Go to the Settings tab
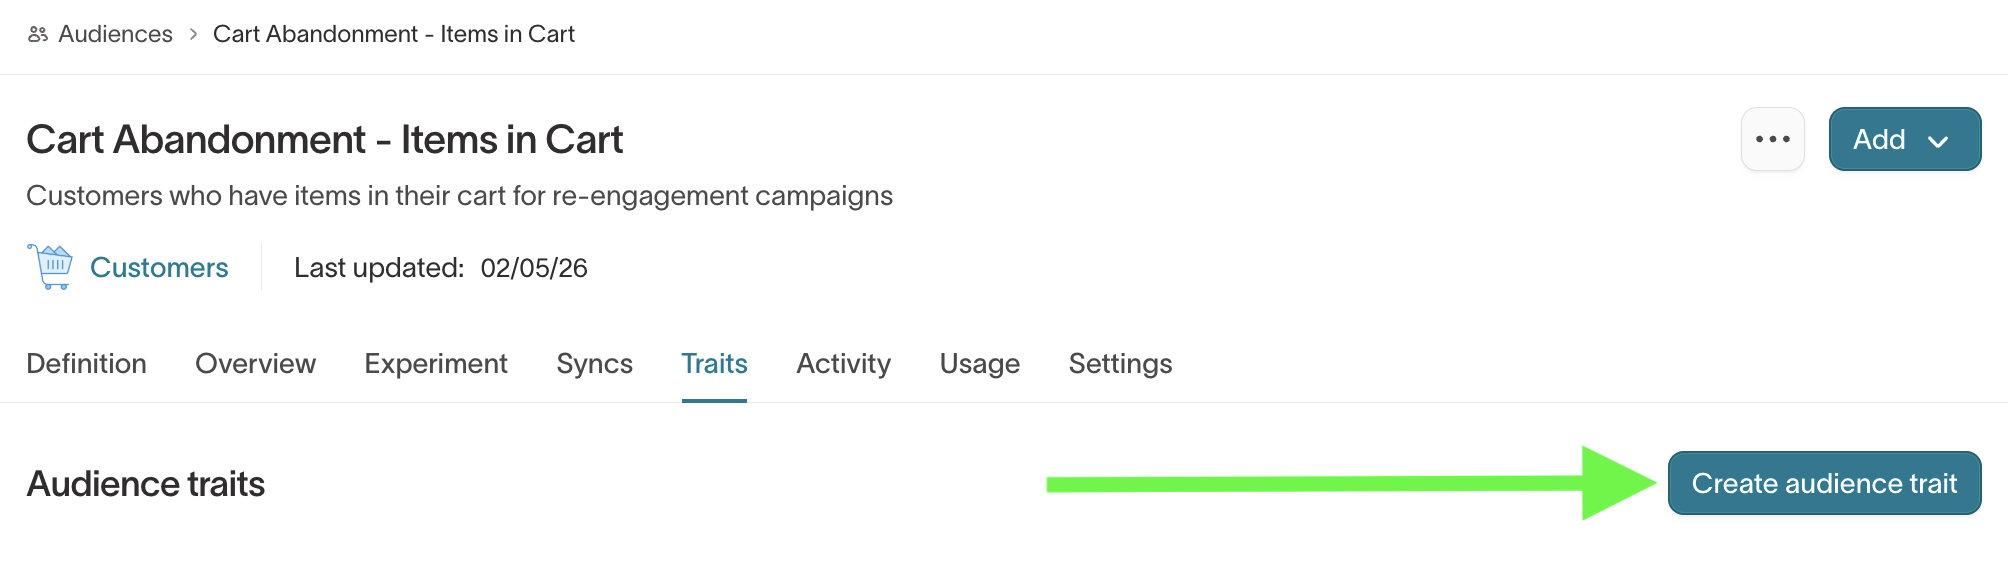The width and height of the screenshot is (2008, 568). click(1121, 364)
